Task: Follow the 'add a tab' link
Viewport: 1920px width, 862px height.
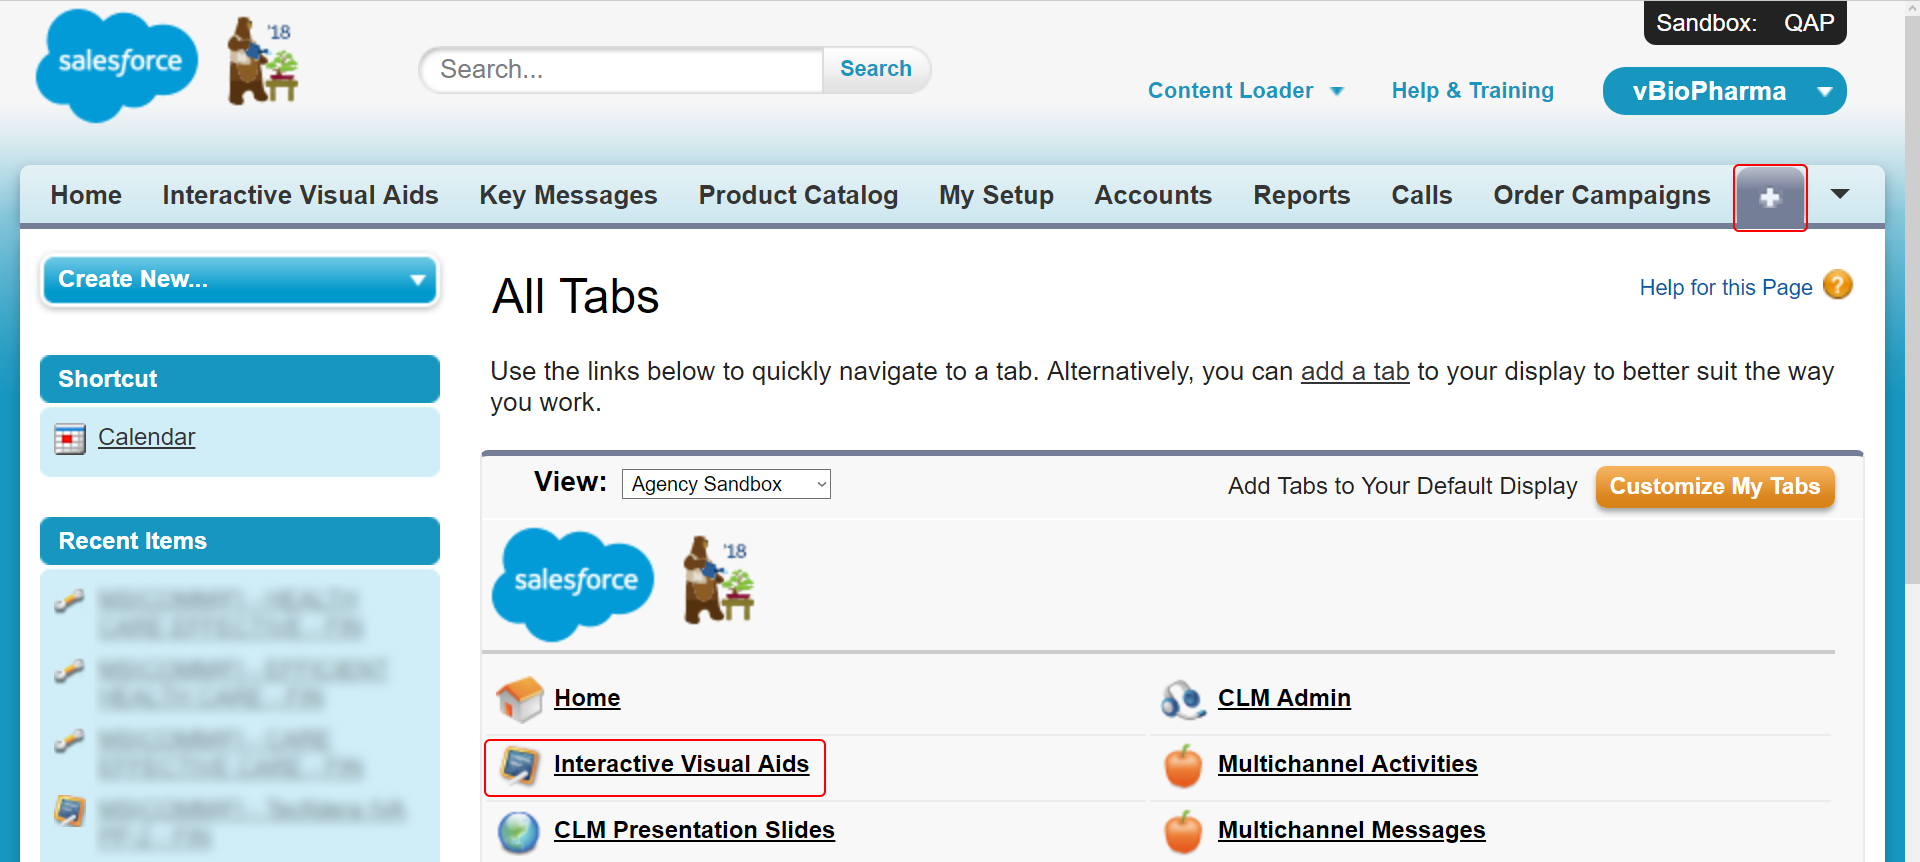Action: pos(1354,372)
